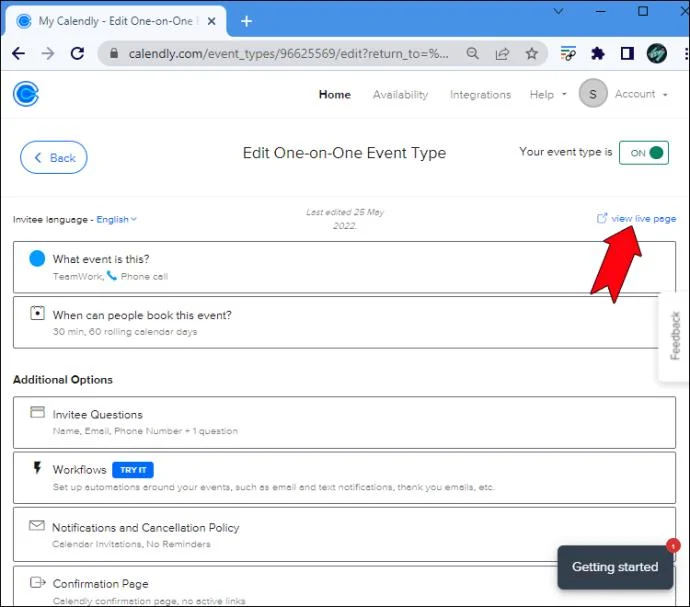The image size is (690, 607).
Task: Open the Chrome profile avatar
Action: coord(657,54)
